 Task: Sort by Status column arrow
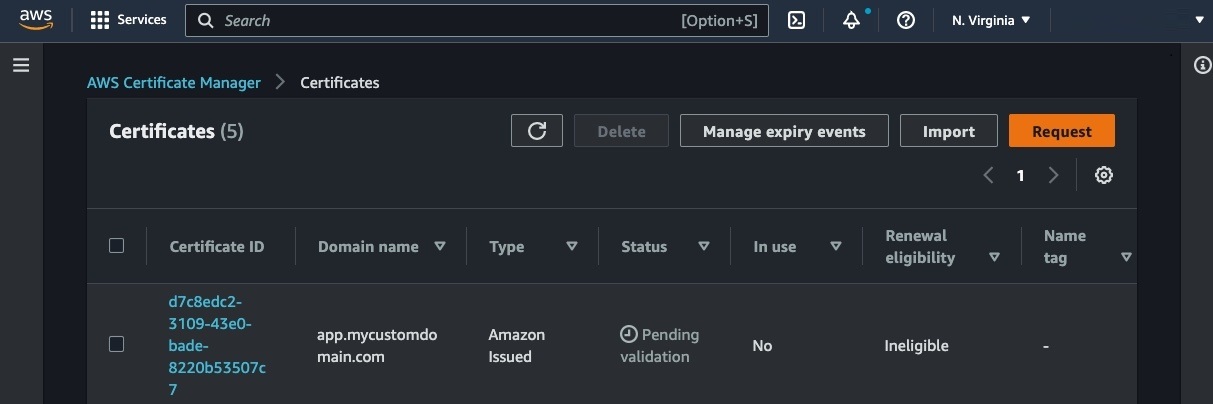pos(704,246)
